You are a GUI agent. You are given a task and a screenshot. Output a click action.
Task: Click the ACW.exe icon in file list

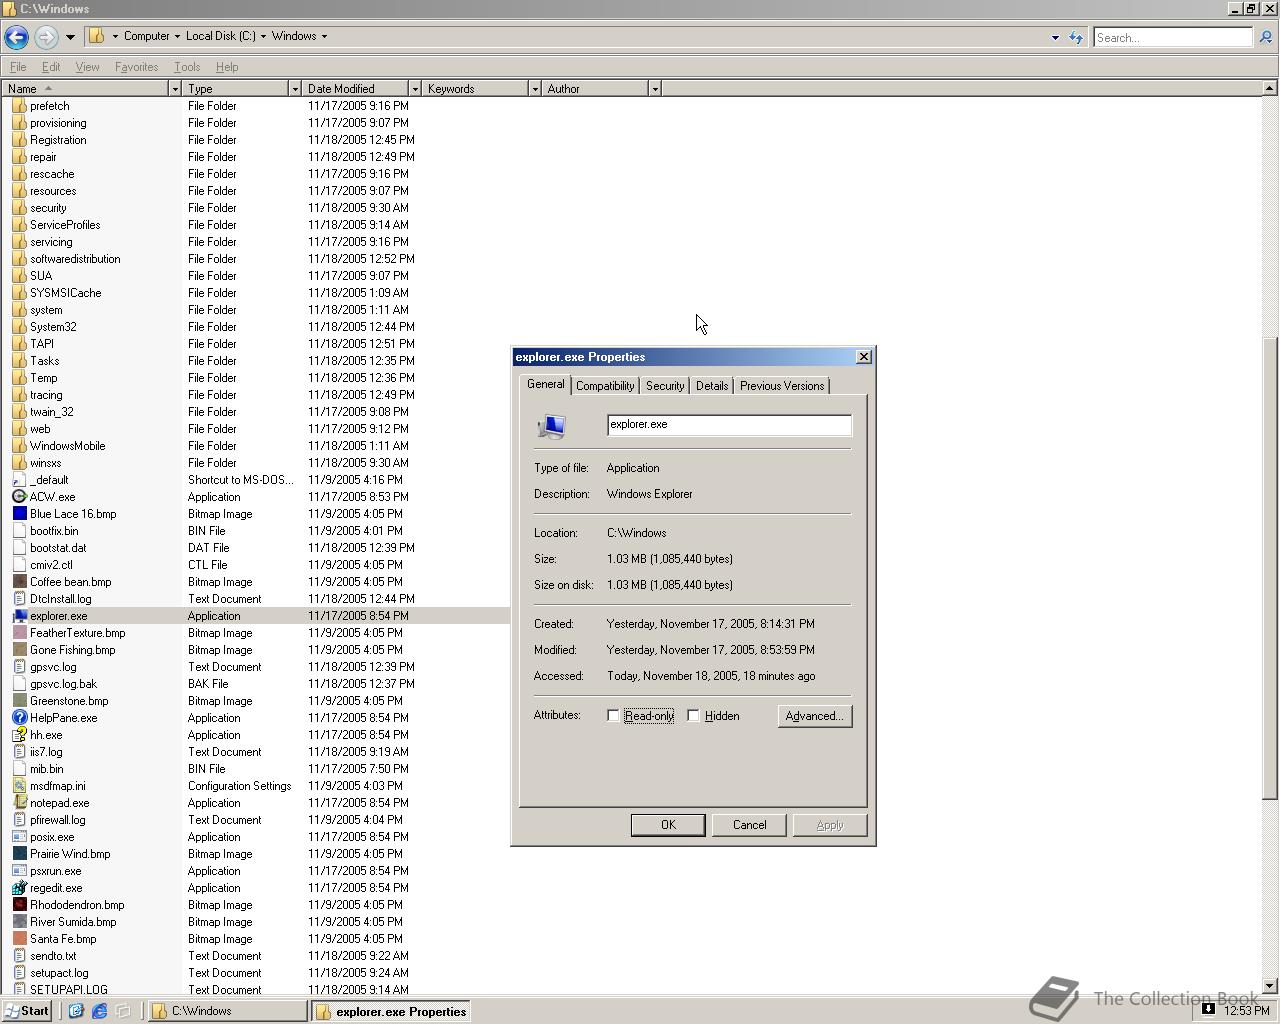tap(19, 497)
